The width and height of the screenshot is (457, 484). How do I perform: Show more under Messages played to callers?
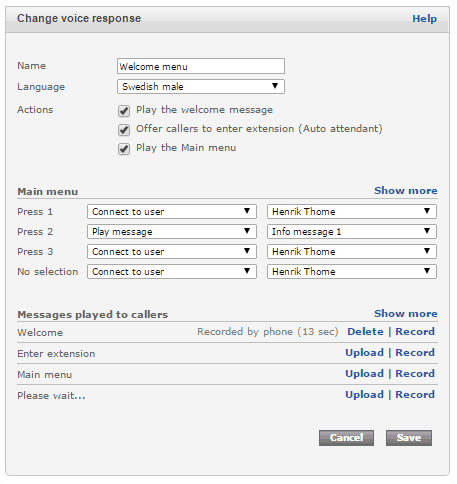pyautogui.click(x=406, y=314)
